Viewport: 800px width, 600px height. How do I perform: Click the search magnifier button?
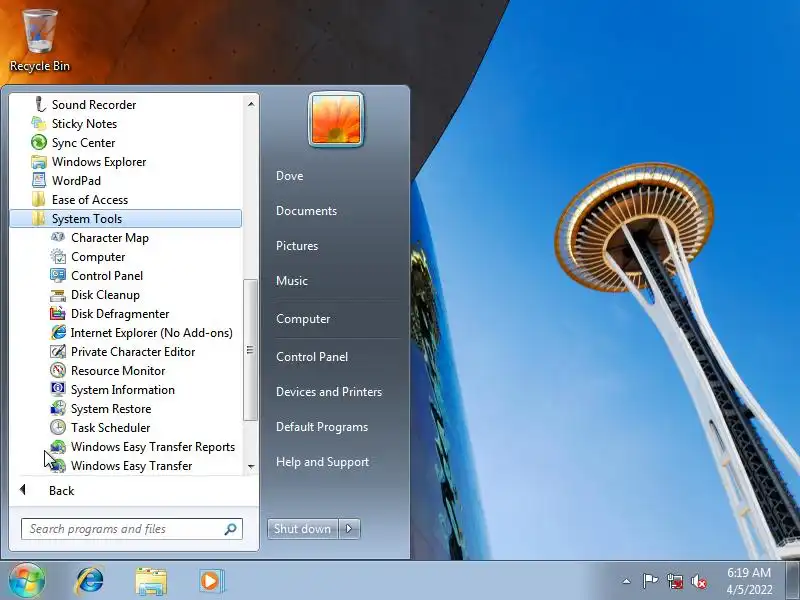231,529
